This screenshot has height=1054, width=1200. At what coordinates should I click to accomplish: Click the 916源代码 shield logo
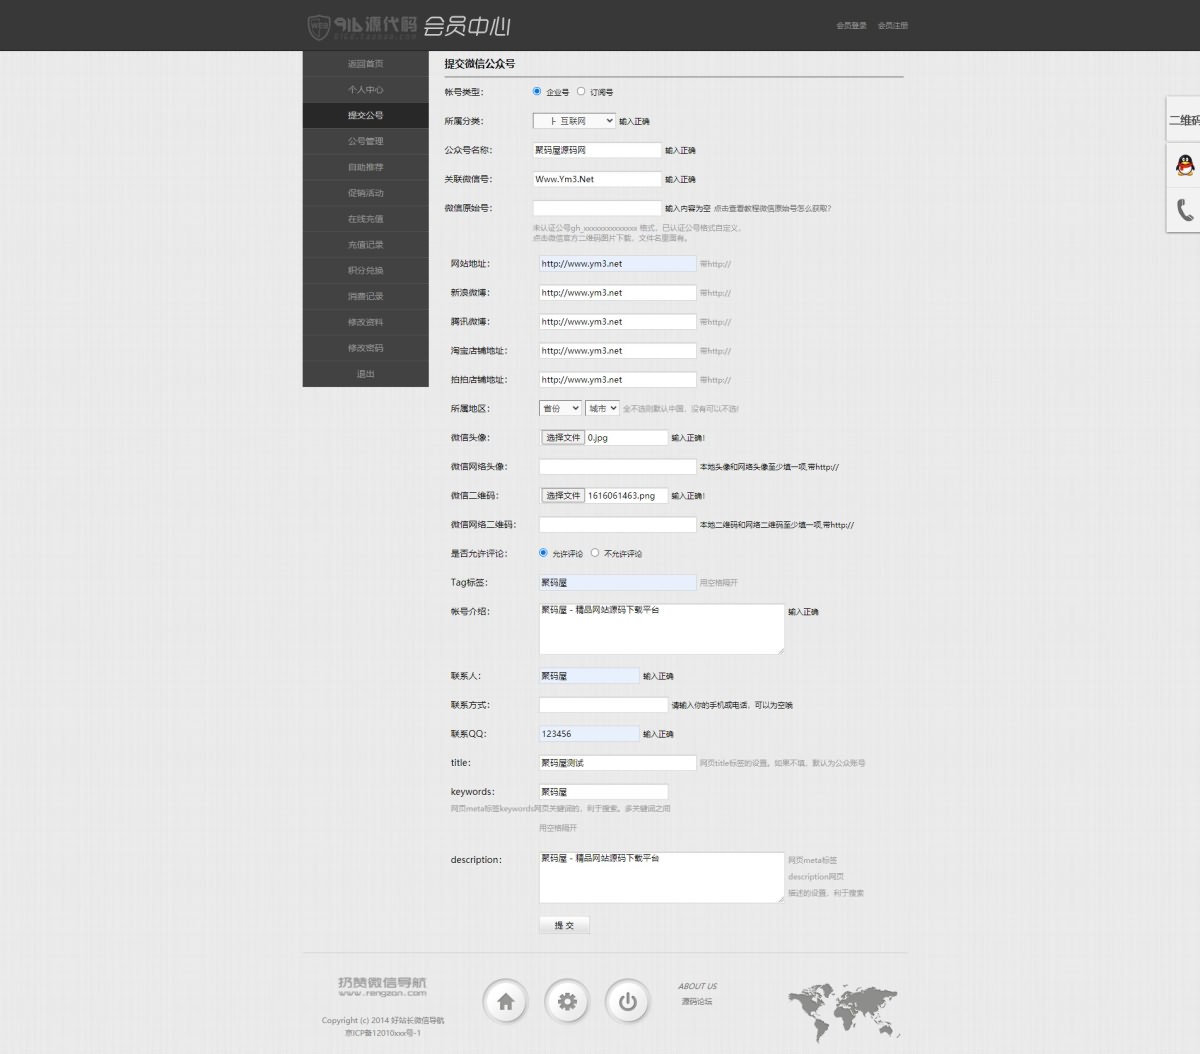coord(318,27)
